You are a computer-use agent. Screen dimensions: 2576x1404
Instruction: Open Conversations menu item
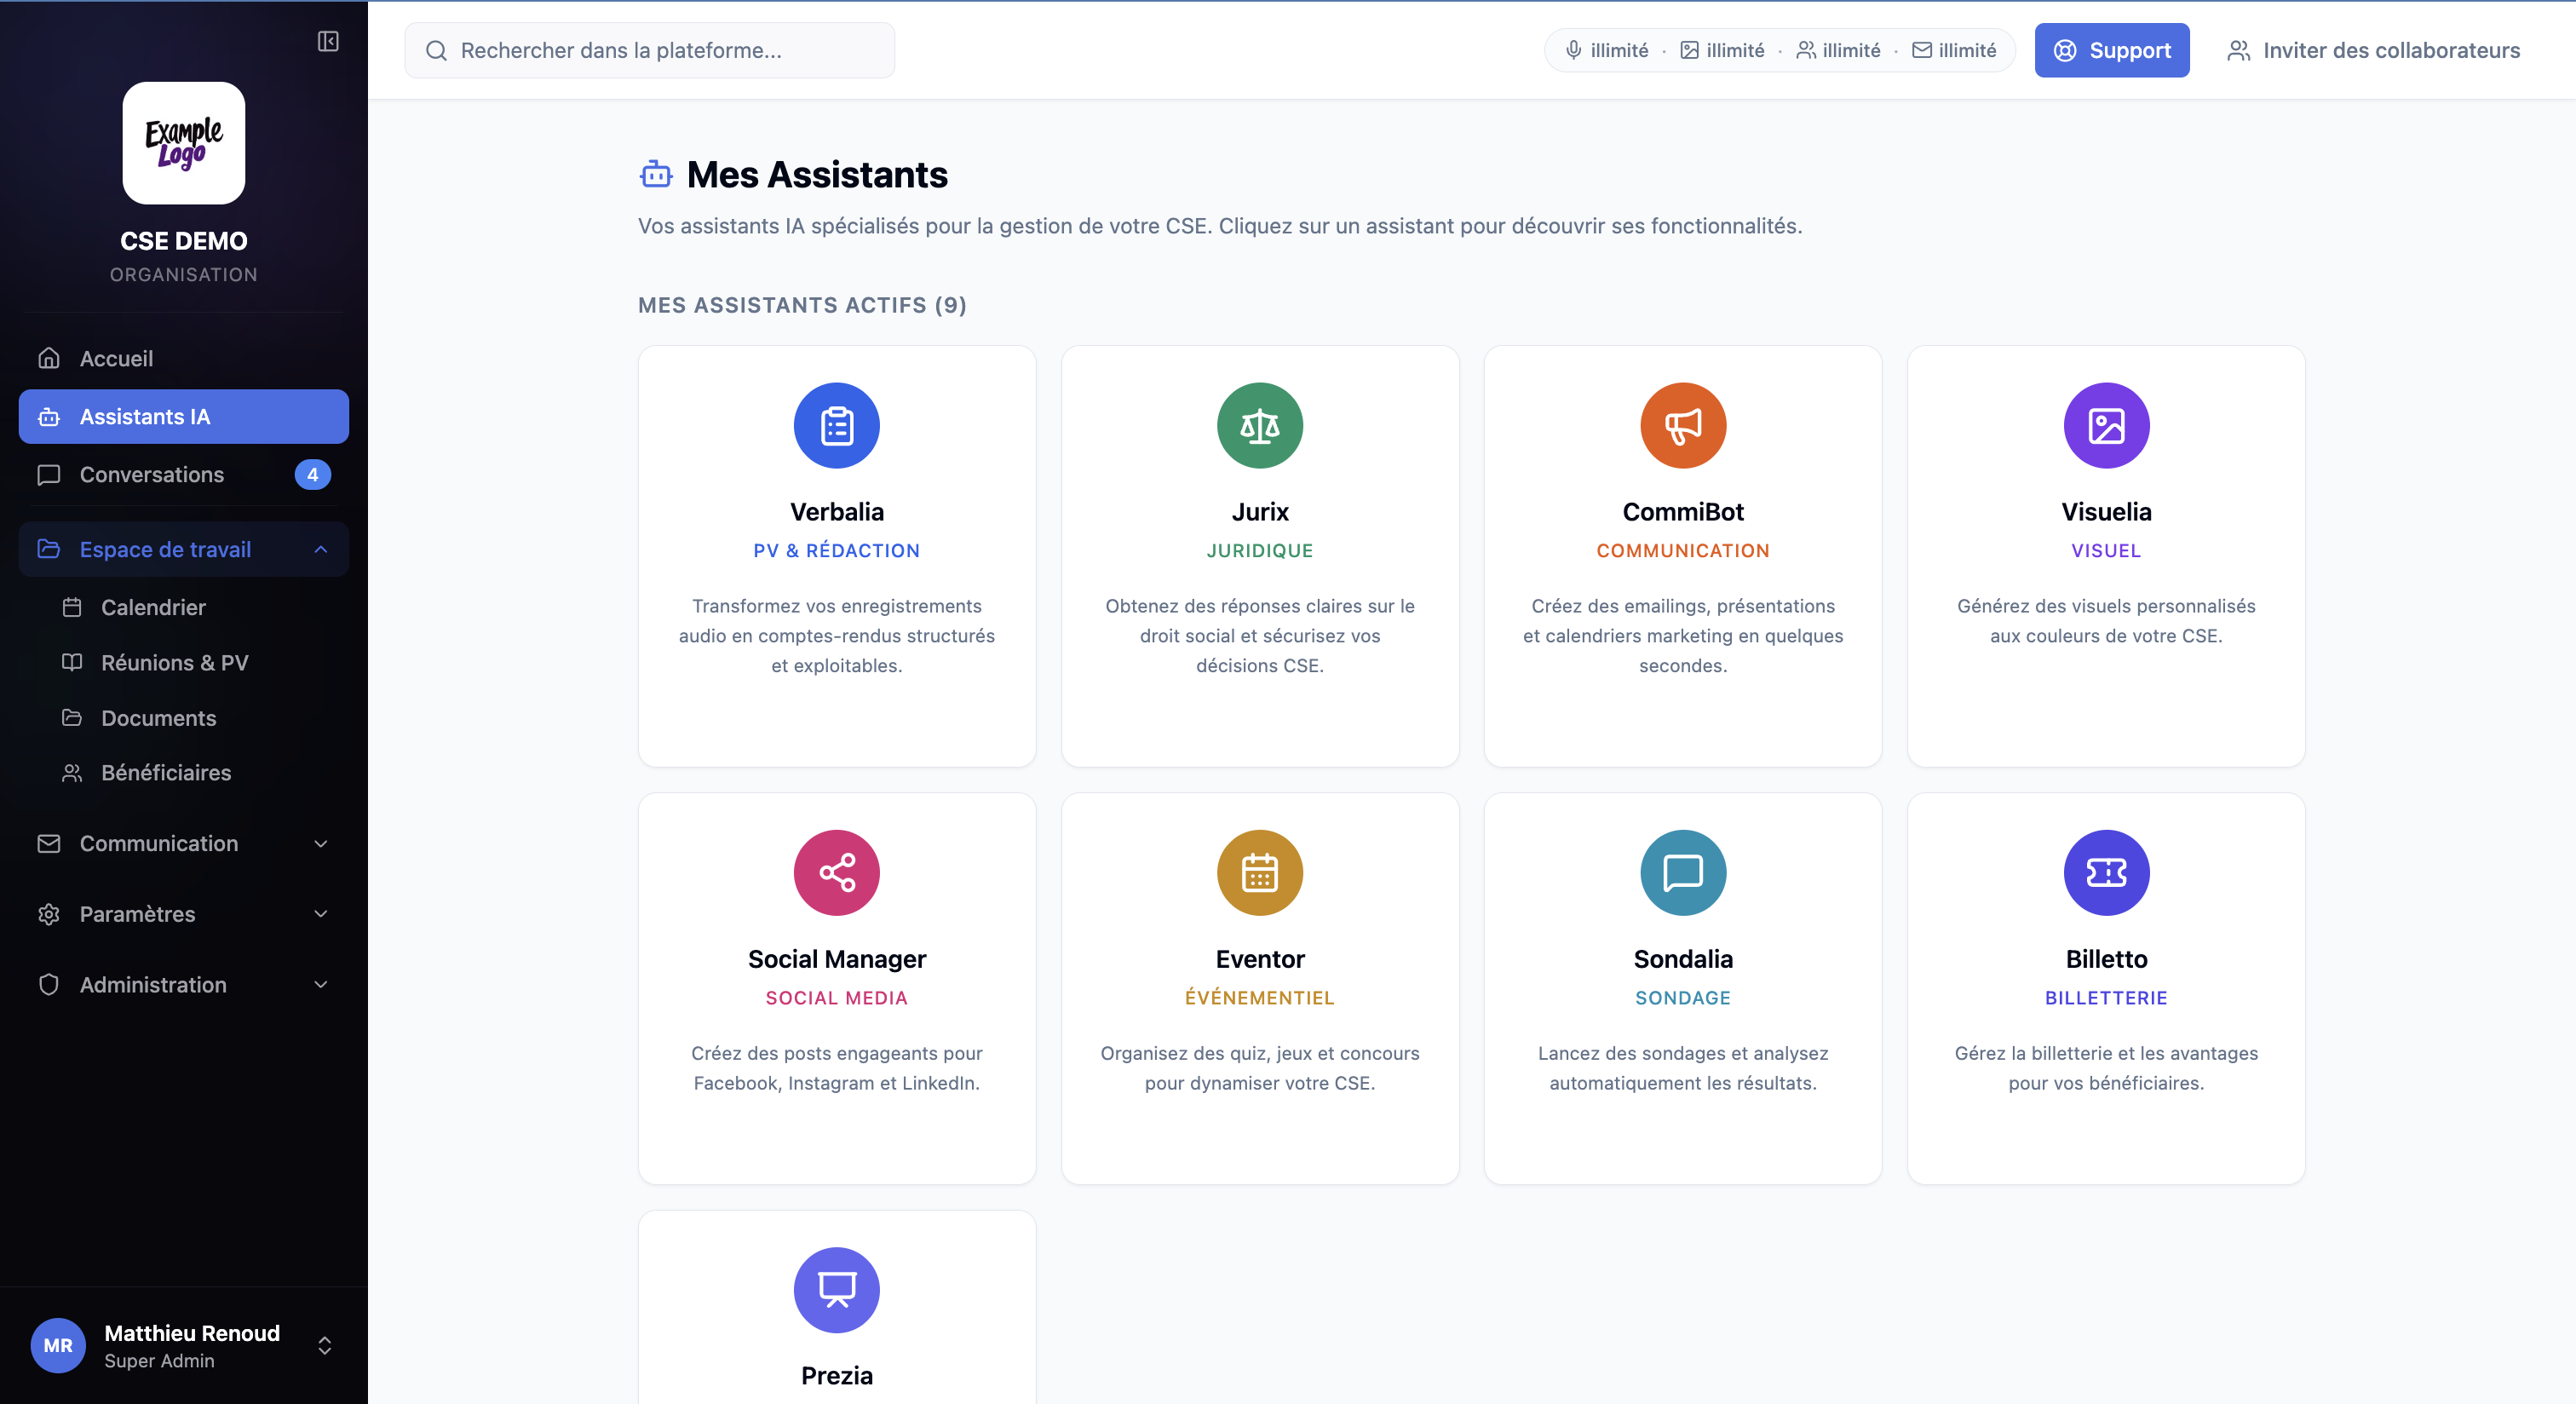click(184, 475)
